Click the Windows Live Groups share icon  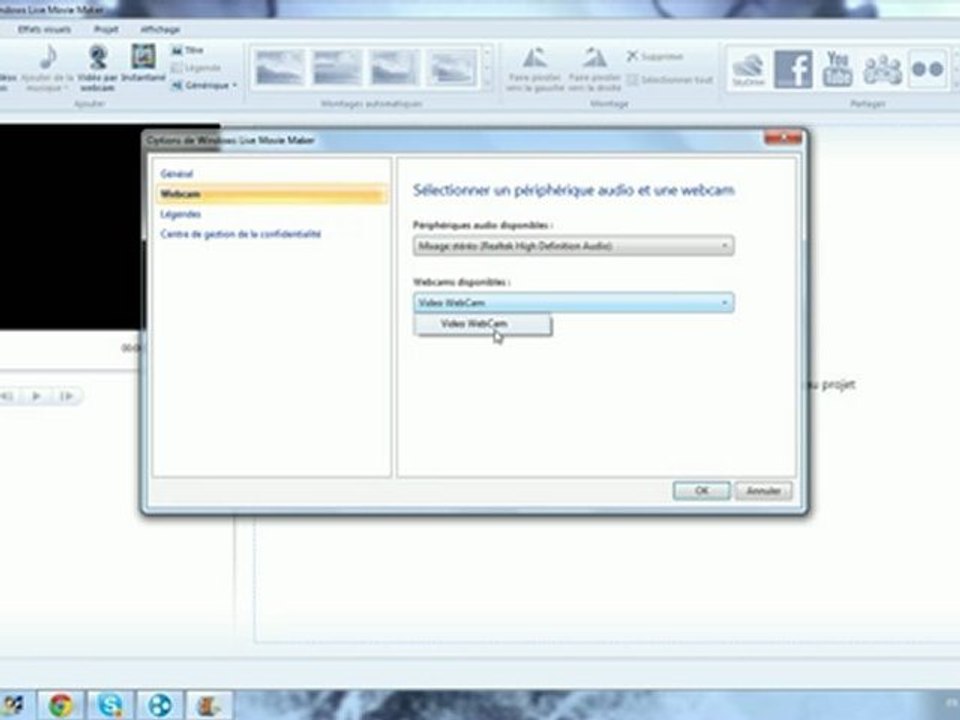[x=882, y=69]
